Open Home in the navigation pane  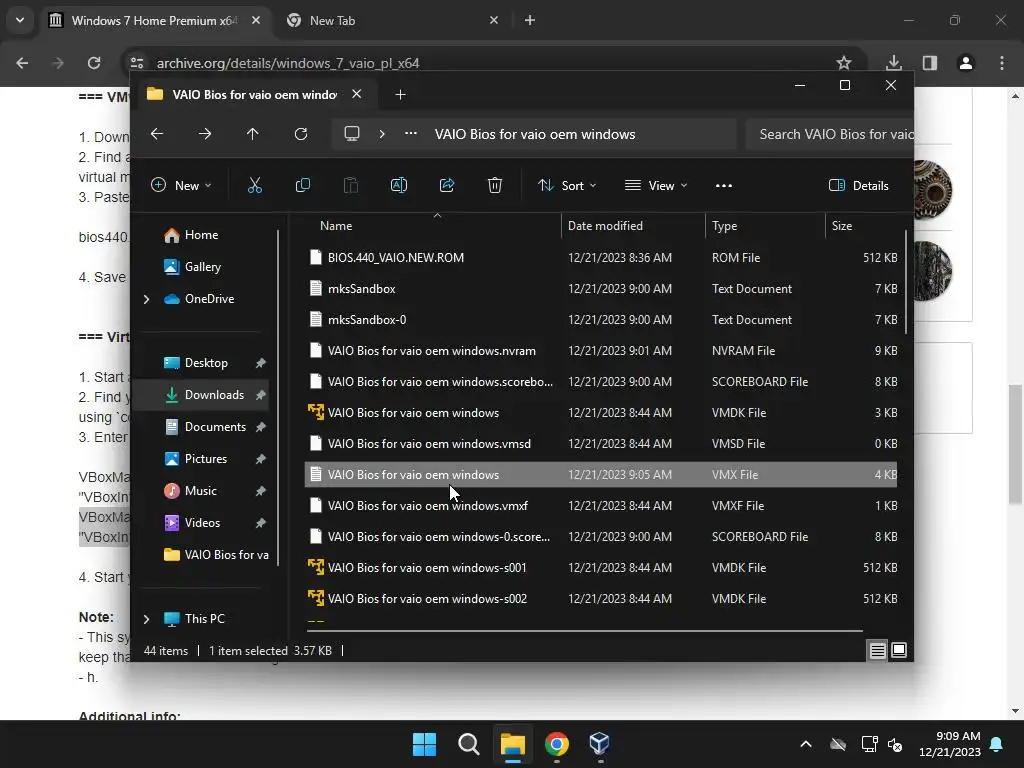pyautogui.click(x=202, y=235)
